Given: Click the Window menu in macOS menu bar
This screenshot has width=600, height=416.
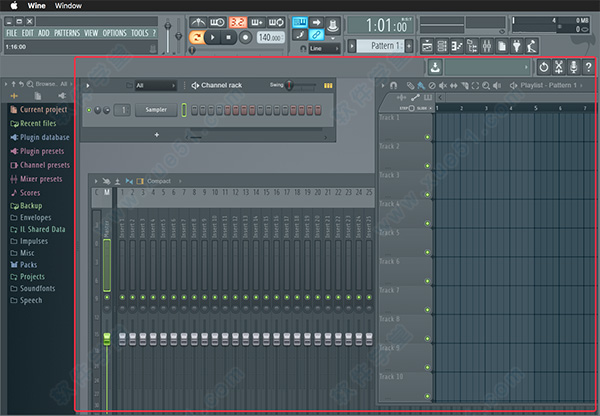Looking at the screenshot, I should pos(68,5).
